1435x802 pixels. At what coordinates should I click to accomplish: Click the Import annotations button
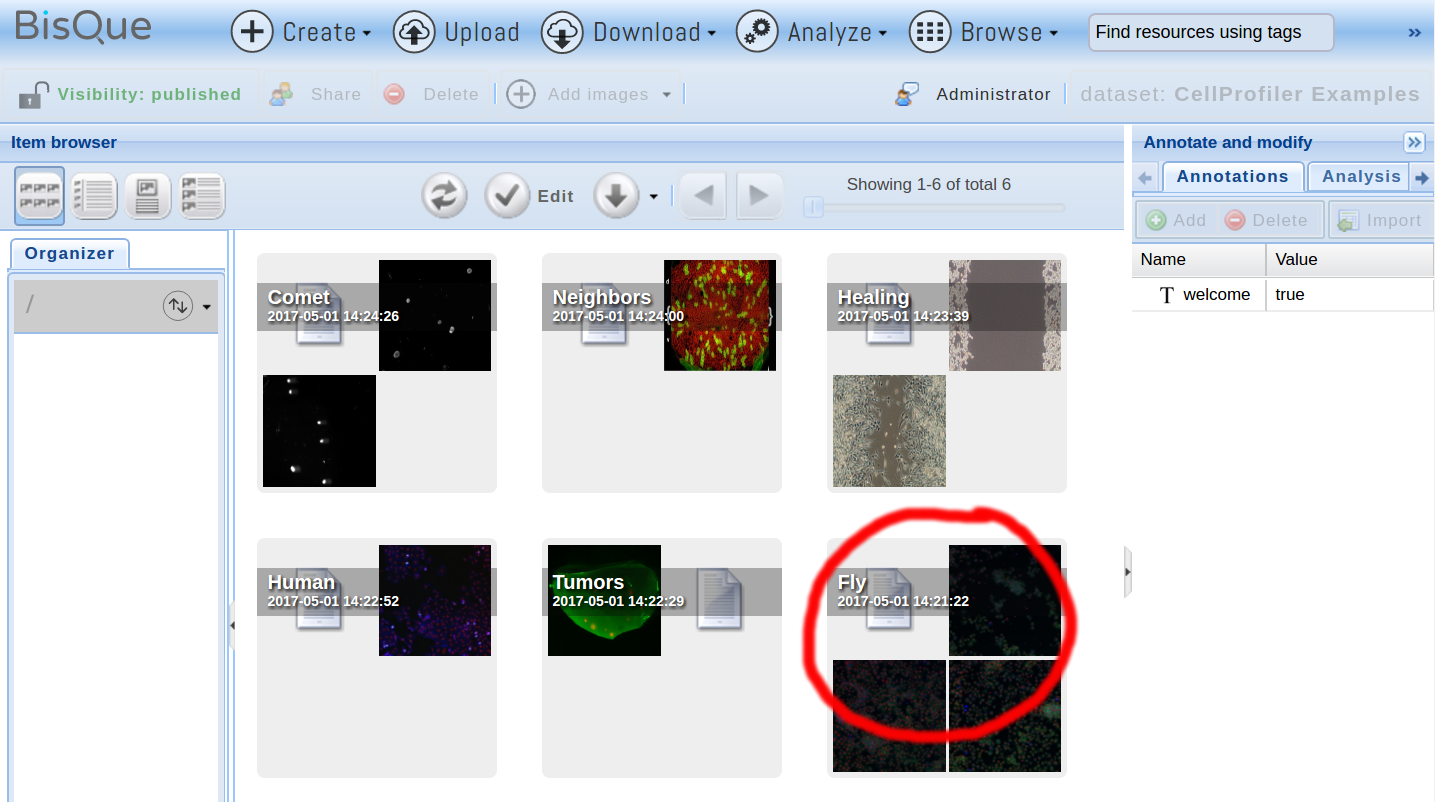tap(1380, 220)
